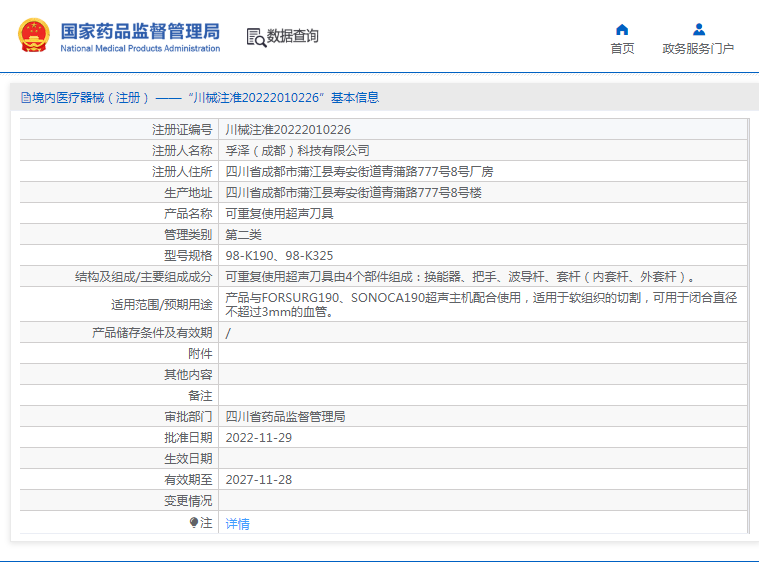Screen dimensions: 759x562
Task: Click the house icon above 首页
Action: [622, 29]
